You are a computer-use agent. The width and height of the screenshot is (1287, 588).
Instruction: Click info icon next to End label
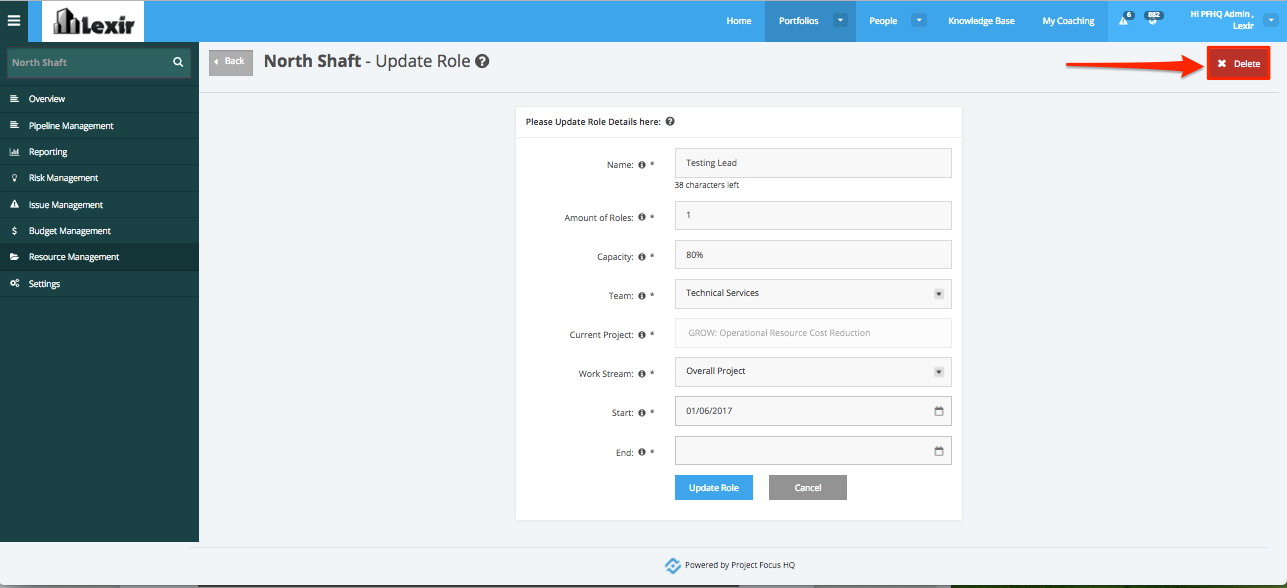(642, 452)
